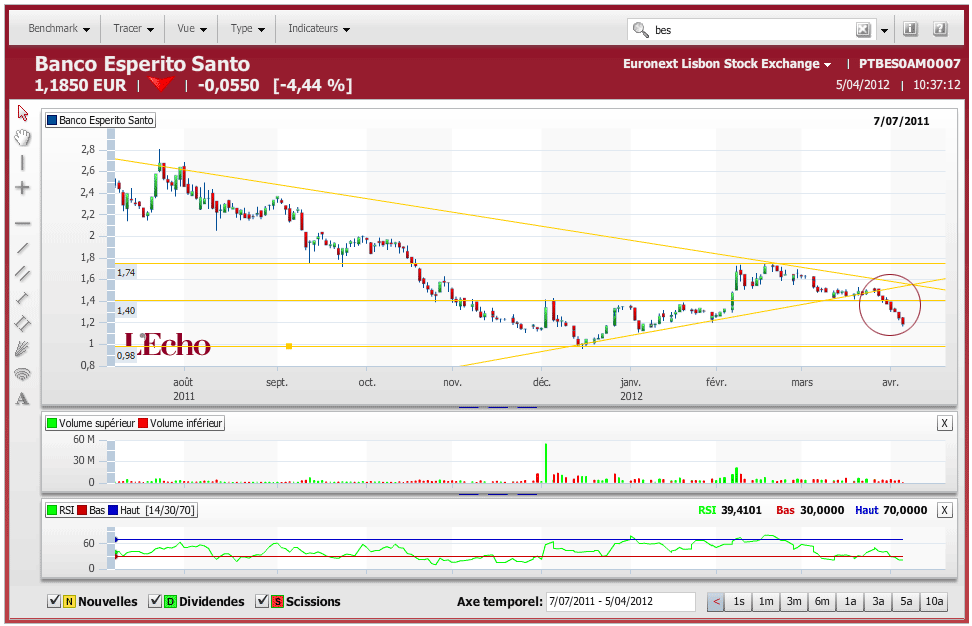Select the crosshair plus tool

[x=22, y=188]
